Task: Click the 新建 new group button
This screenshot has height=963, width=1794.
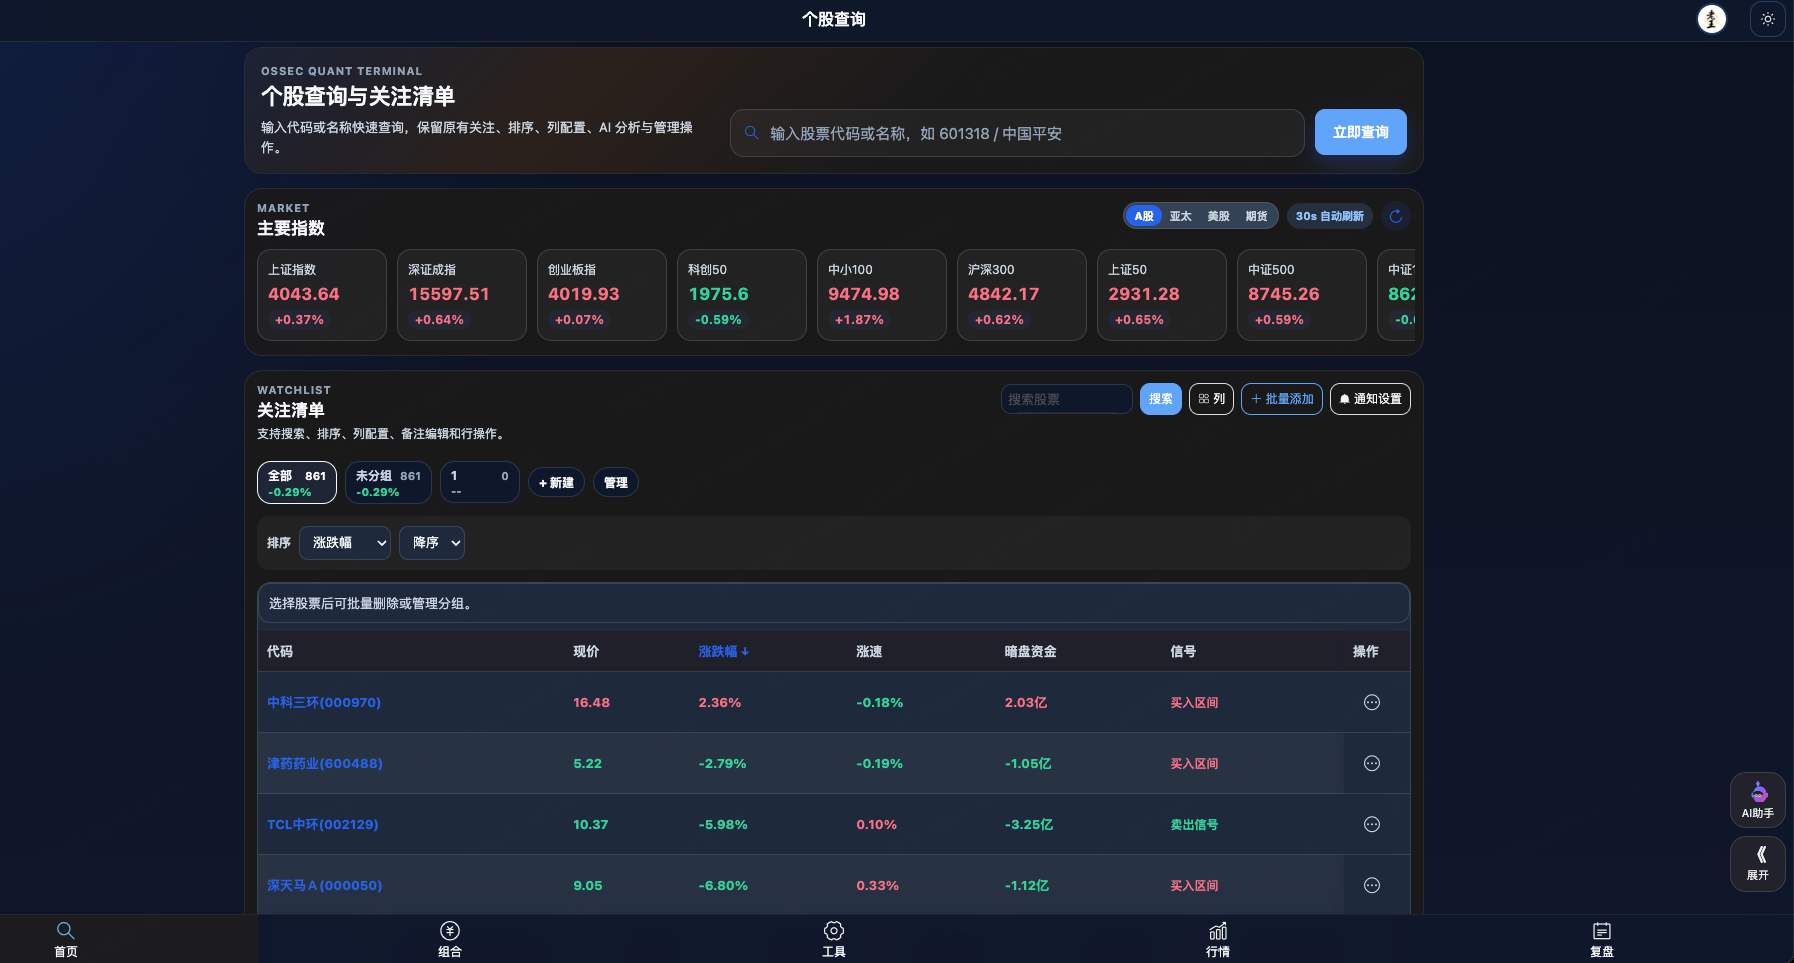Action: (556, 483)
